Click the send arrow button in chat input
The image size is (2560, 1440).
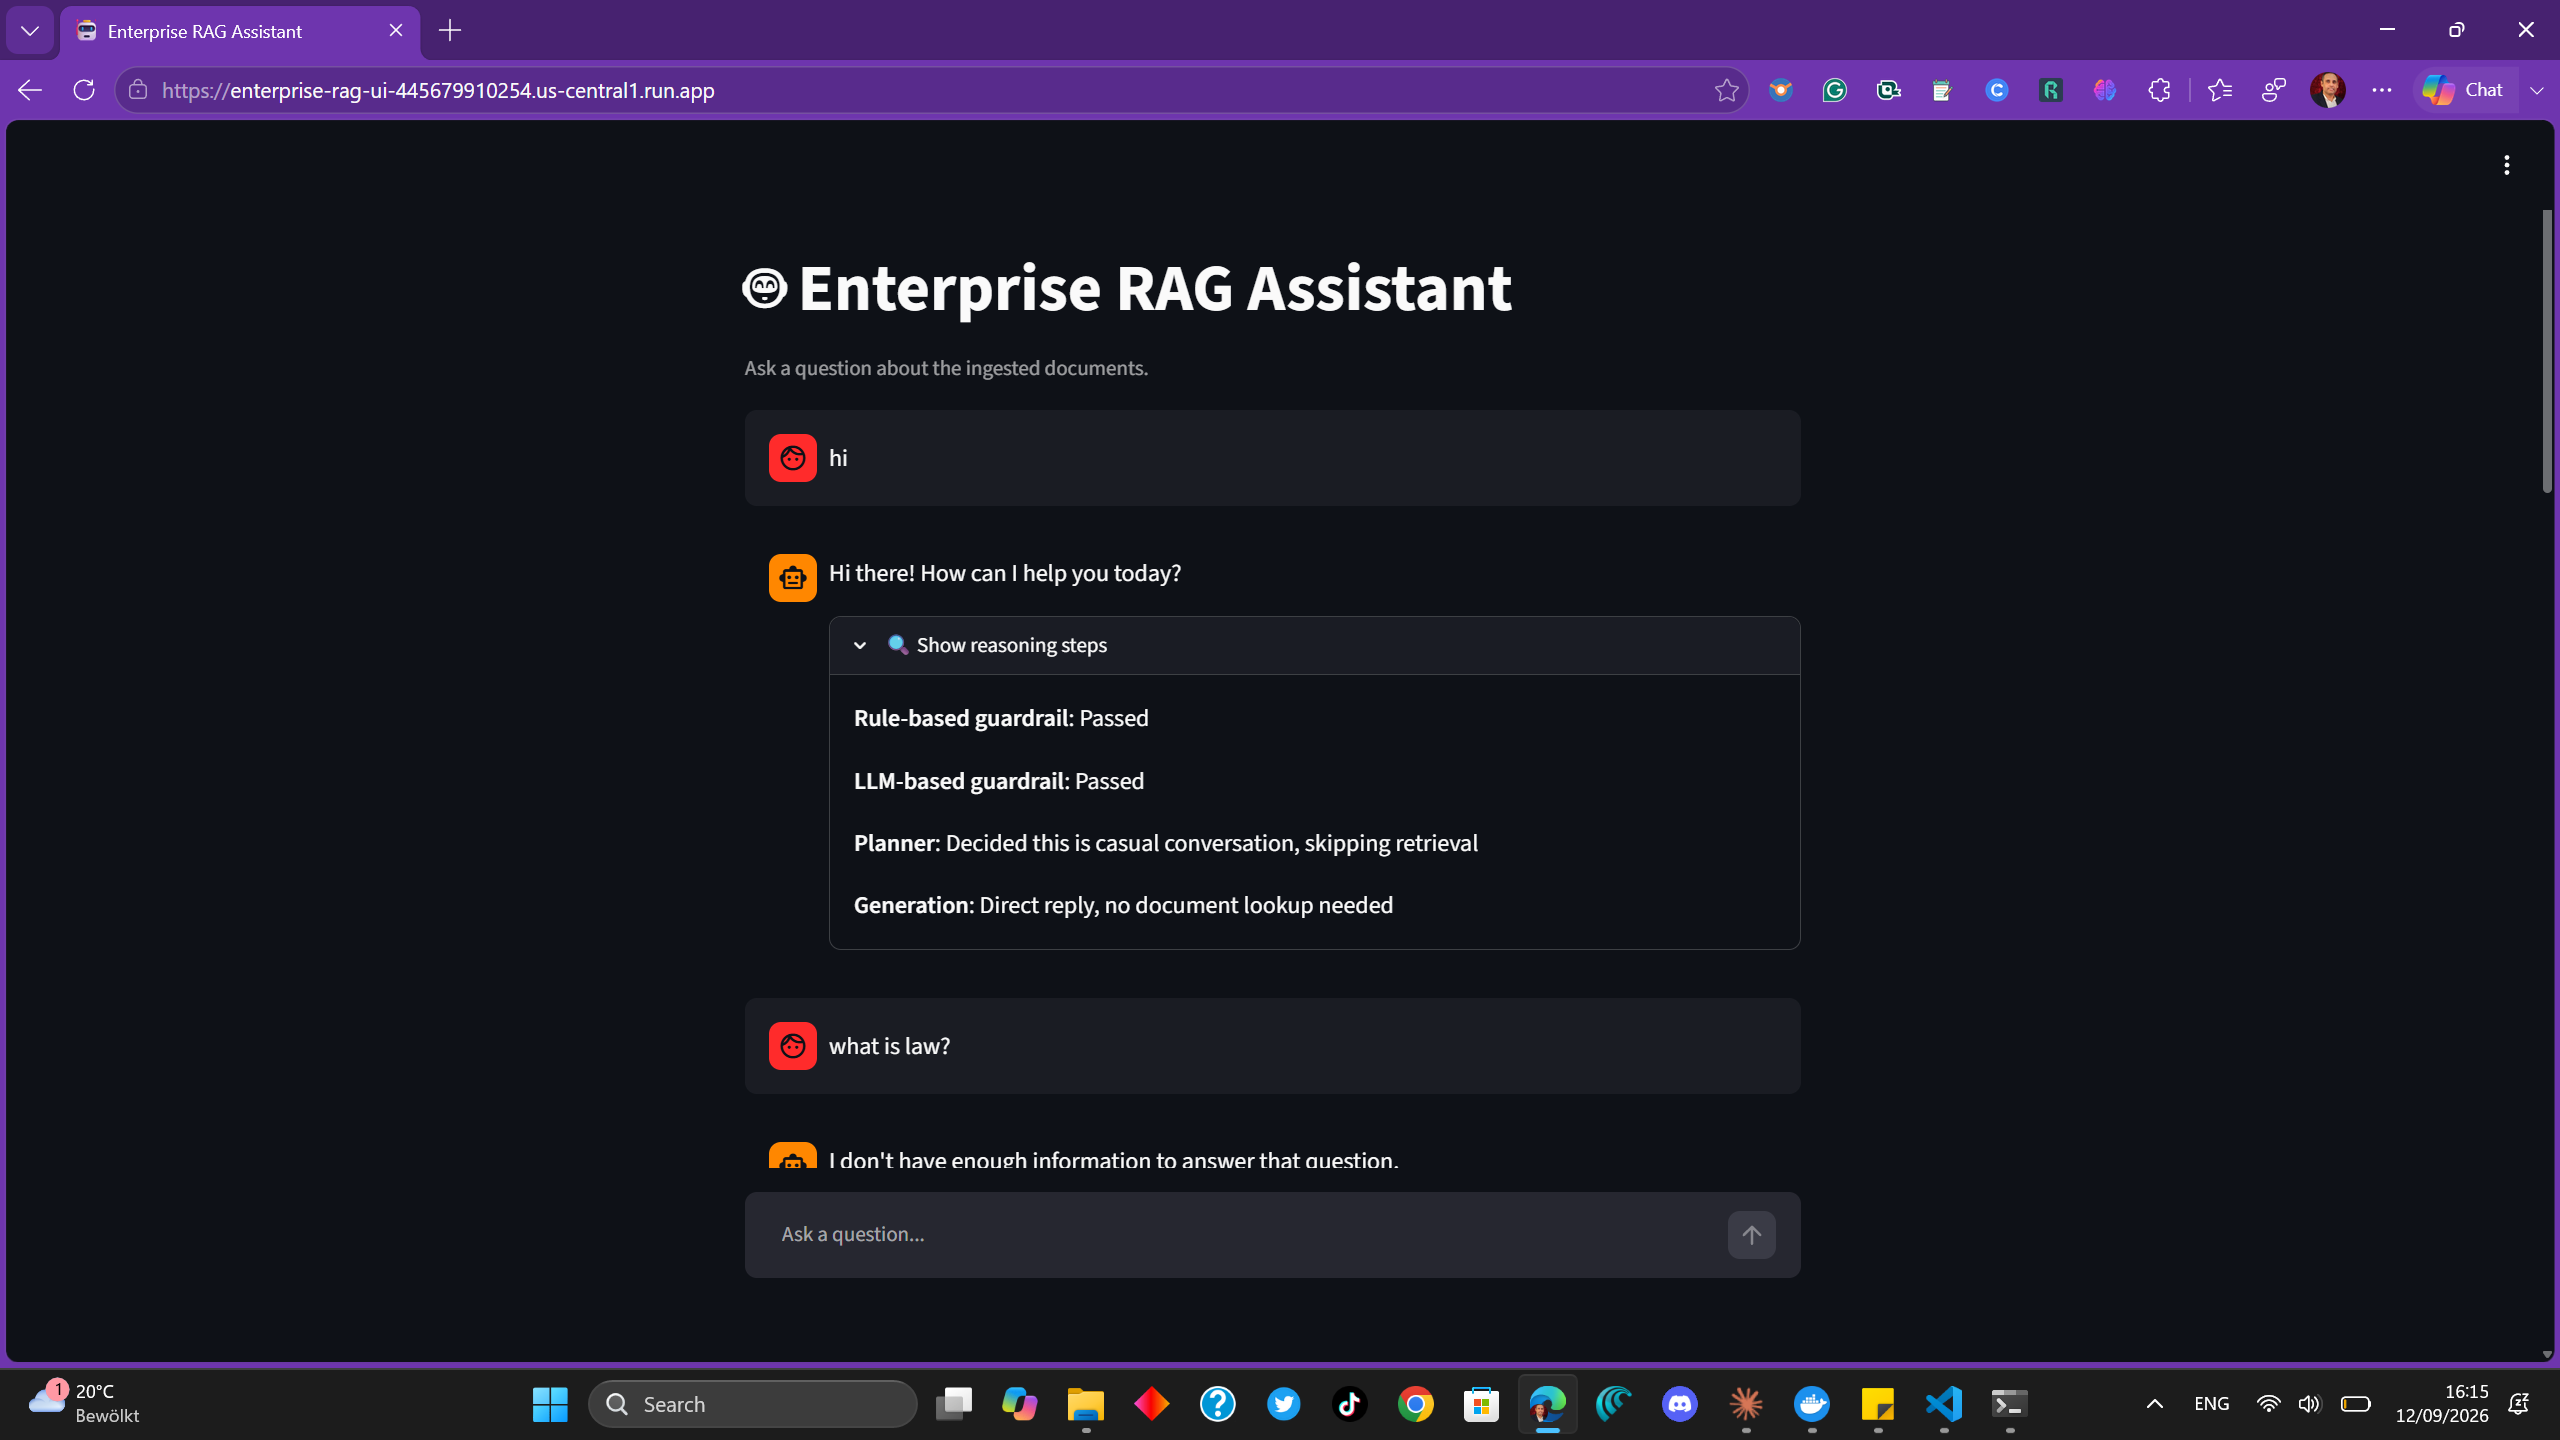1751,1235
